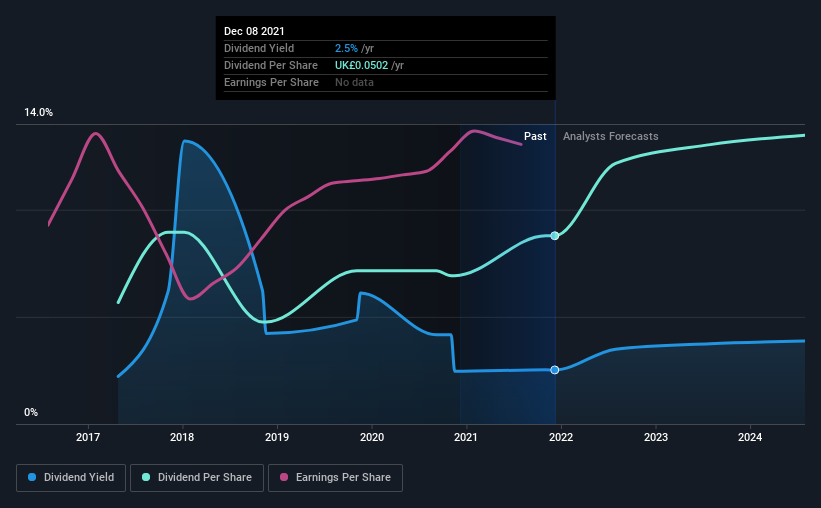This screenshot has height=508, width=821.
Task: Click the 2019 x-axis label
Action: [277, 437]
